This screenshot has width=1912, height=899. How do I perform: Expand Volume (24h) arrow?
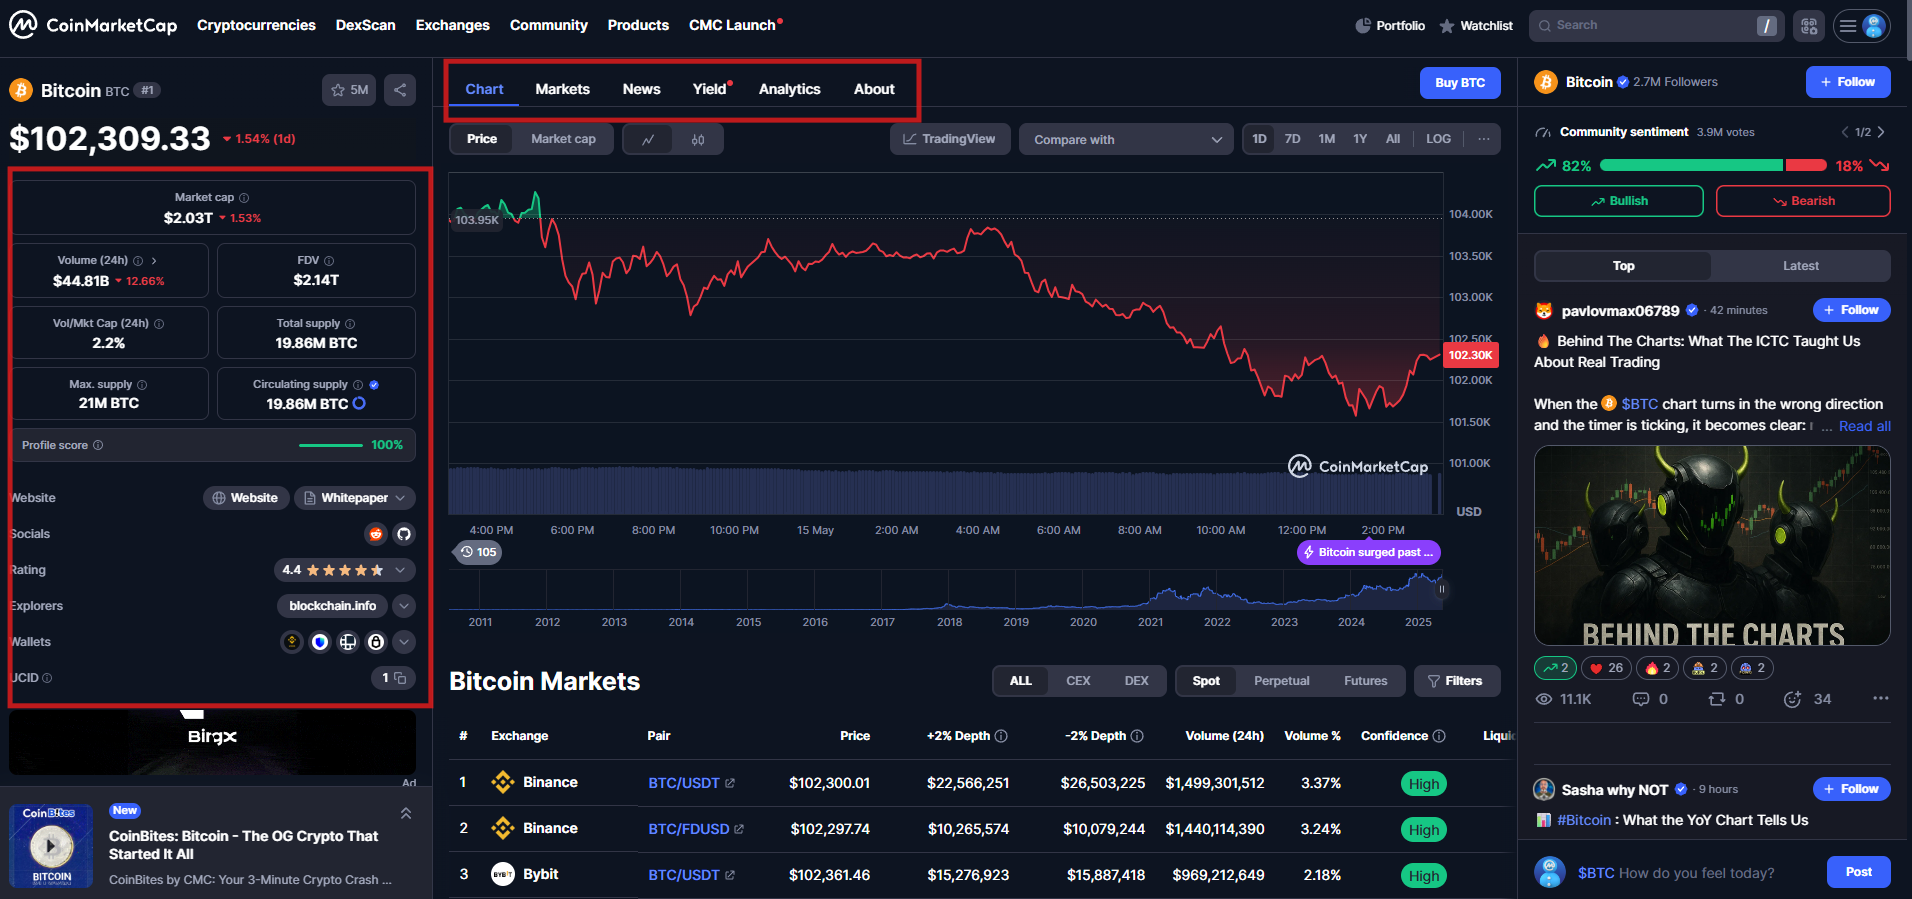tap(154, 261)
